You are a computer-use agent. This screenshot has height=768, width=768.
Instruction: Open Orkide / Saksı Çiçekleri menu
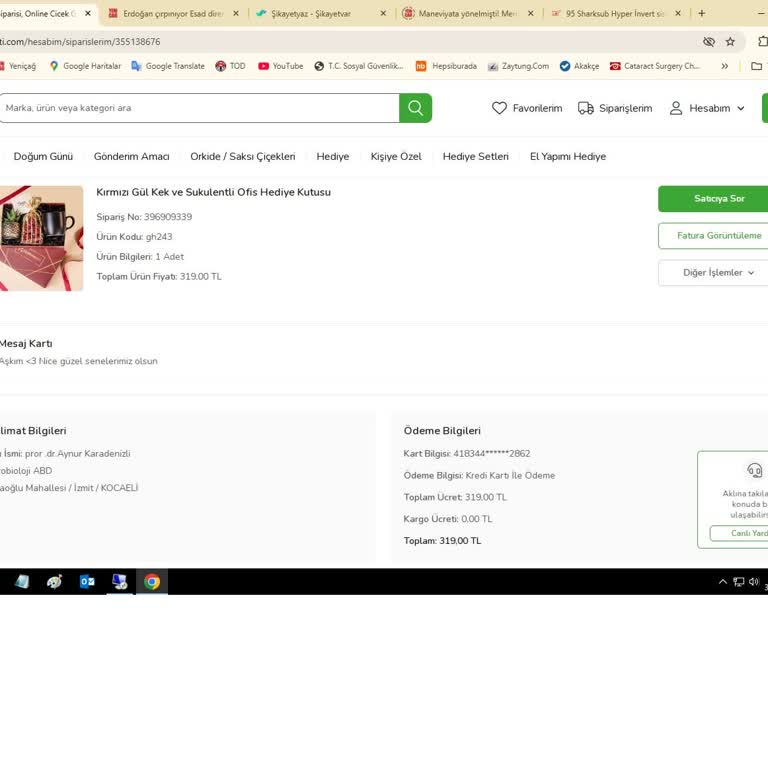[242, 156]
